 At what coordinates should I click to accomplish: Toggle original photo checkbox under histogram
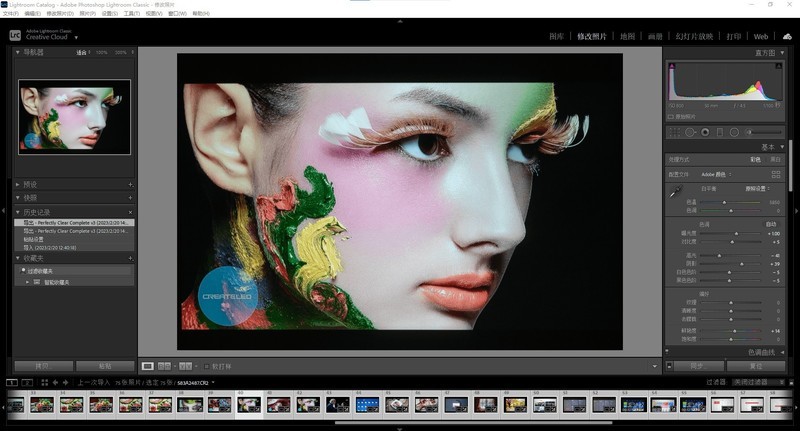click(x=672, y=116)
